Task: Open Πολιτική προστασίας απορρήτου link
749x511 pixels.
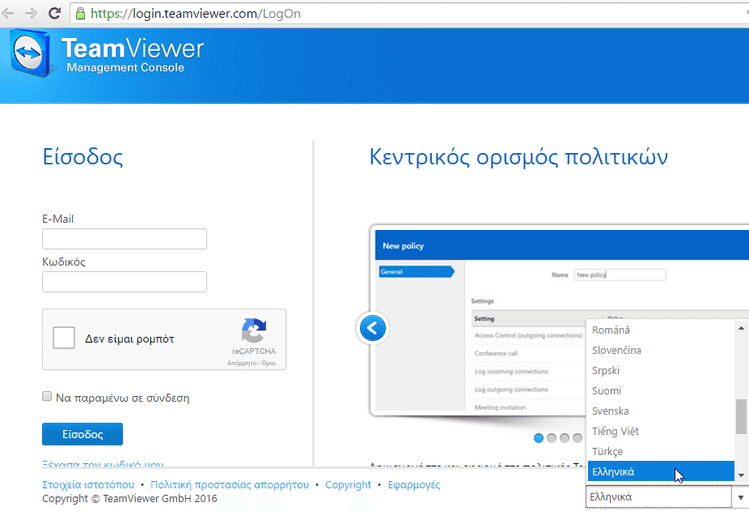Action: click(229, 485)
